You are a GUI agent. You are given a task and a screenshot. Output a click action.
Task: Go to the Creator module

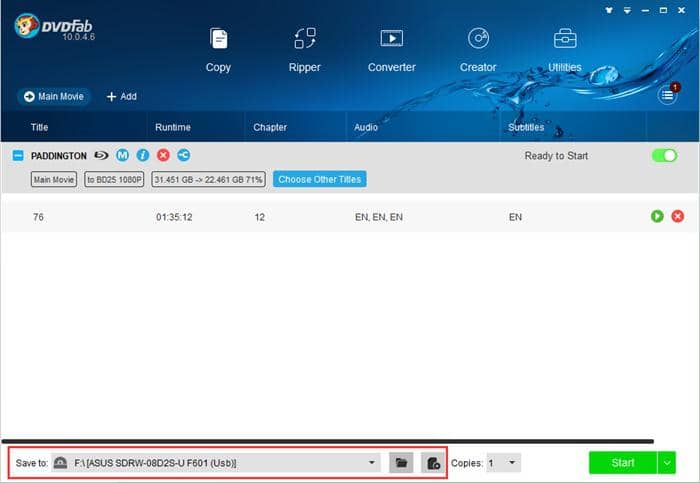pos(478,50)
